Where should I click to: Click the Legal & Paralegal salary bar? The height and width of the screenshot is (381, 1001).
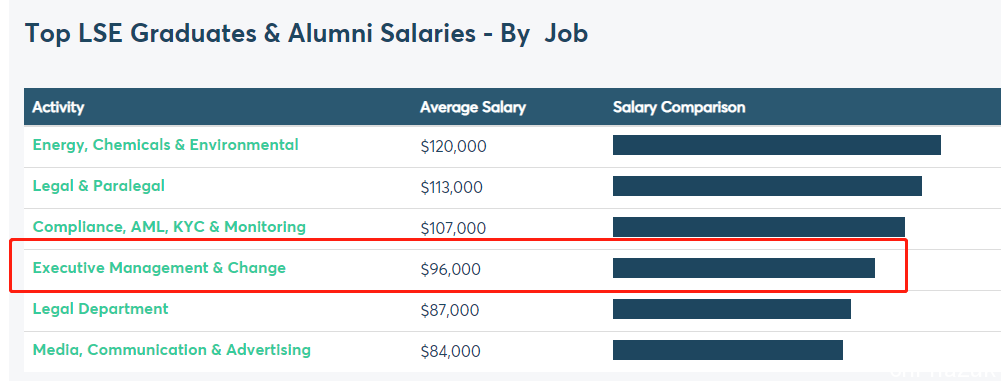coord(767,186)
